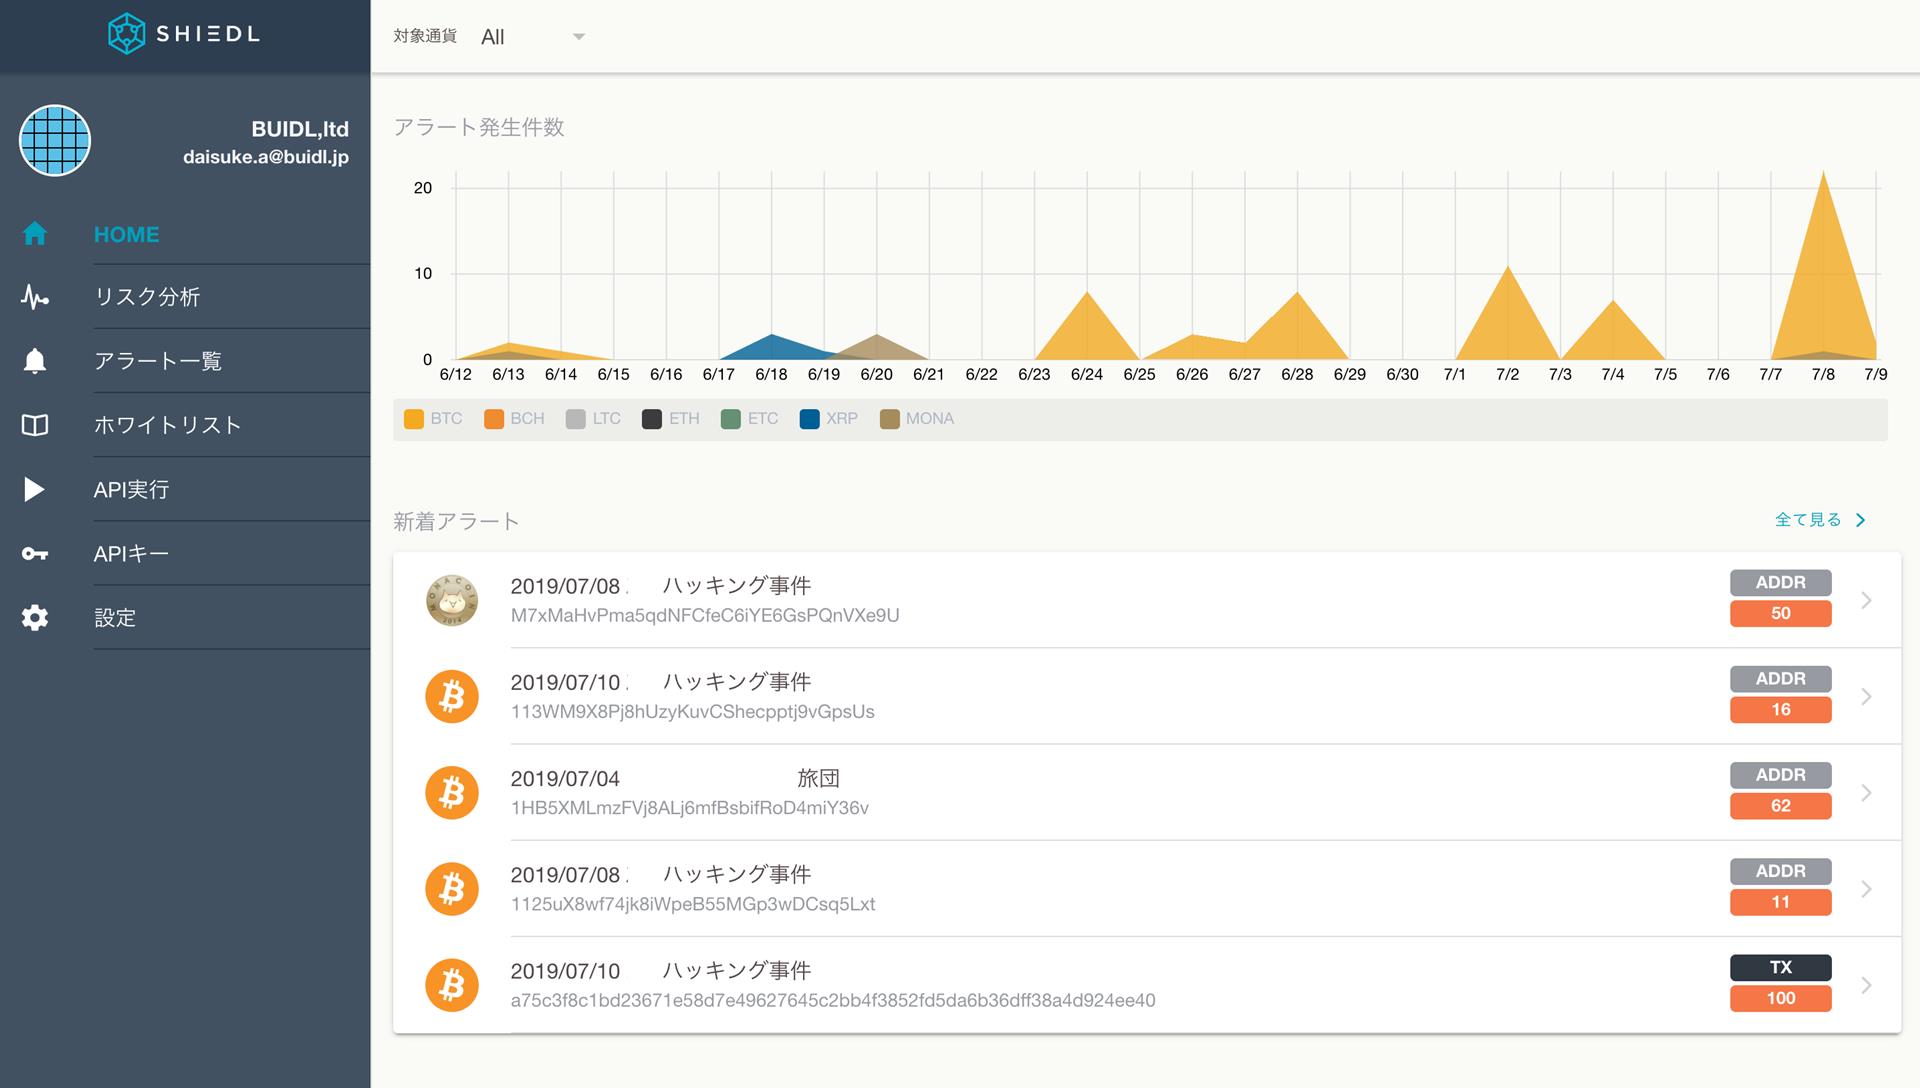Open APIキー in the sidebar
Image resolution: width=1920 pixels, height=1088 pixels.
(131, 553)
